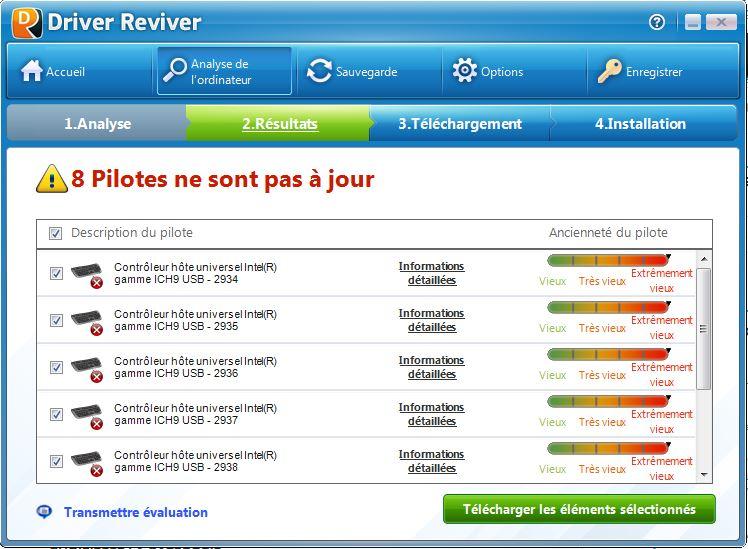Toggle the select-all checkbox beside Description du pilote
This screenshot has width=748, height=549.
point(55,233)
